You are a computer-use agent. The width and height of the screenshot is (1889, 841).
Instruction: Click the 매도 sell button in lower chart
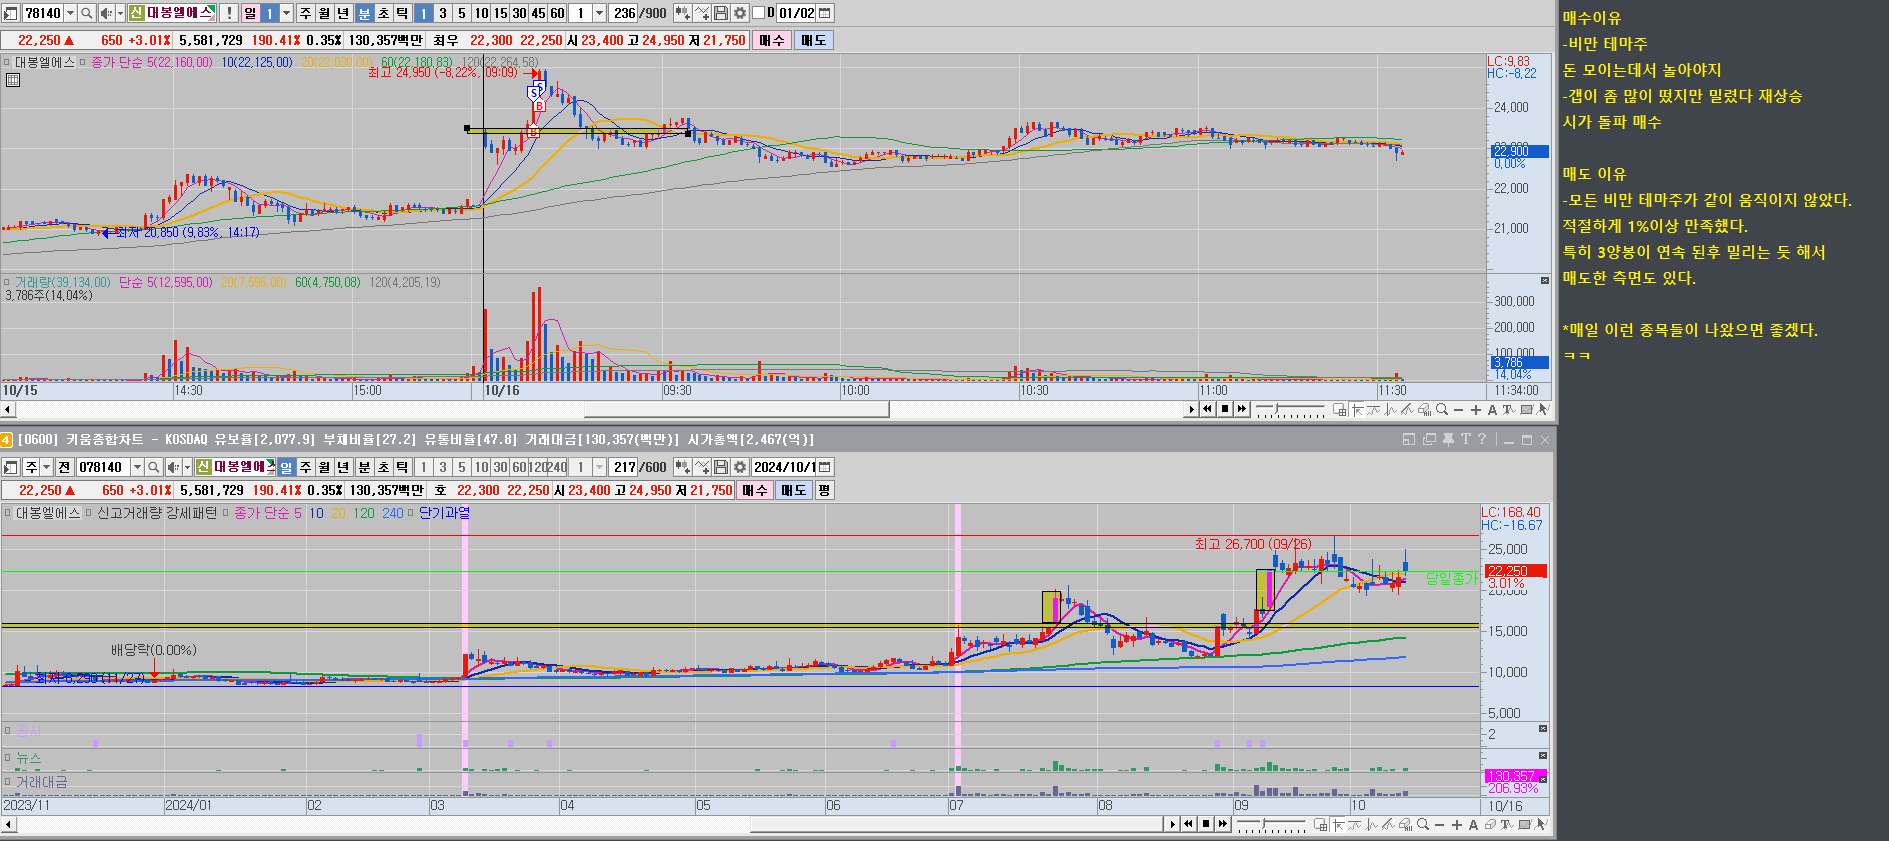[x=794, y=490]
